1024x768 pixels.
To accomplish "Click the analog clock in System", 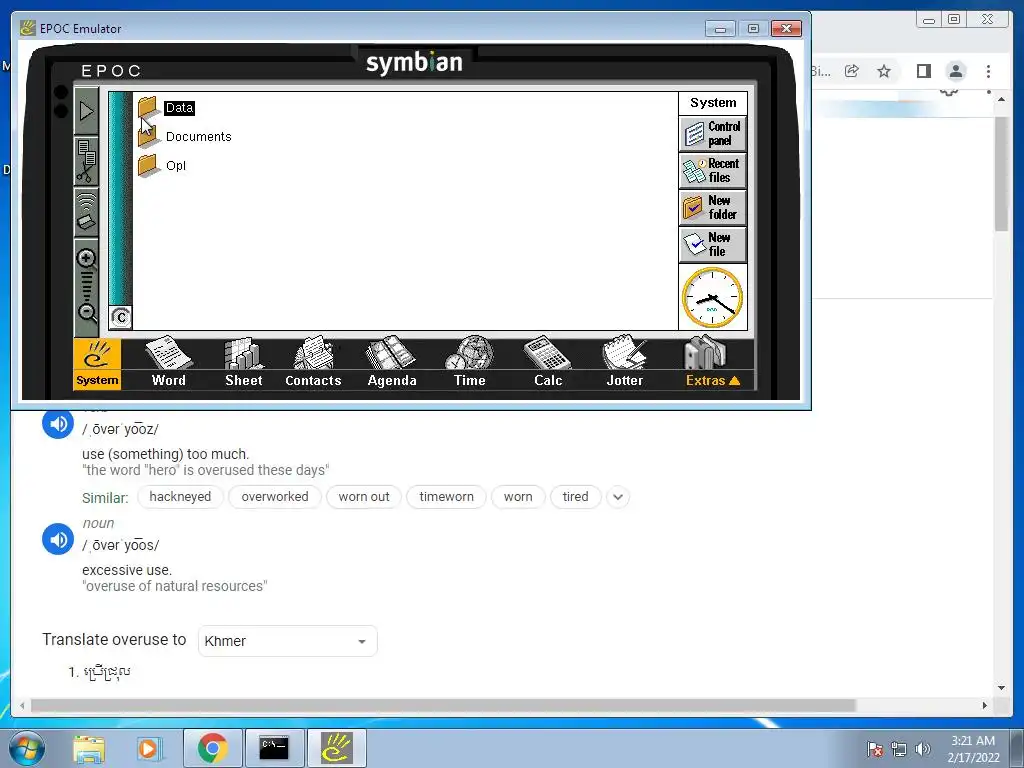I will coord(712,298).
